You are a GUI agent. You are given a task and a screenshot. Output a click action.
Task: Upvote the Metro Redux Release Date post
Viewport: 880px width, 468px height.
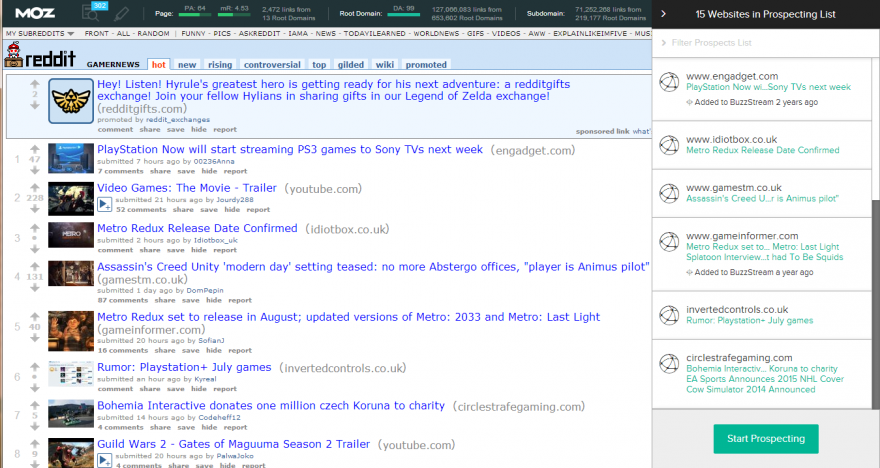pos(35,228)
